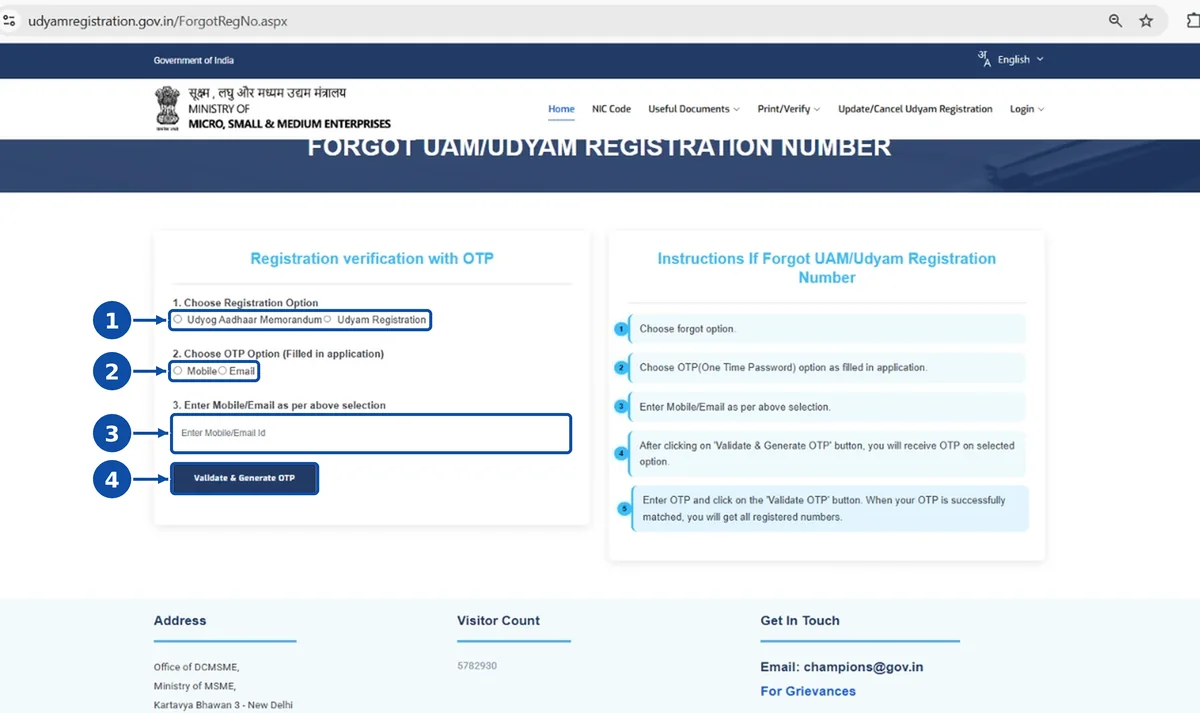This screenshot has height=713, width=1200.
Task: Click the Ministry of Micro, Small & Medium Enterprises title
Action: pyautogui.click(x=289, y=108)
